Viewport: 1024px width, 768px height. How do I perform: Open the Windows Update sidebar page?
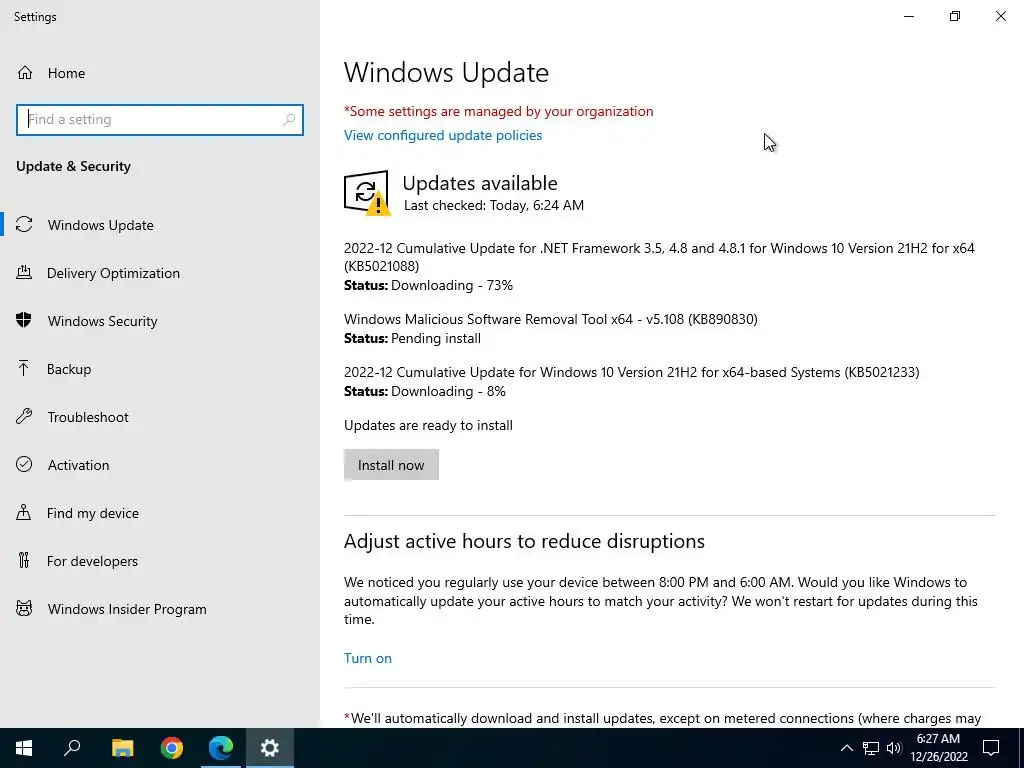tap(160, 225)
